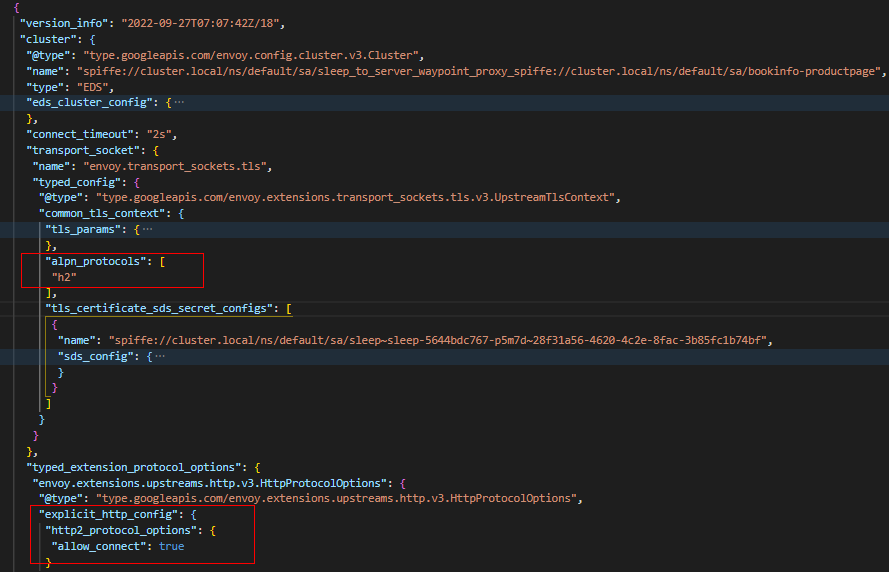Image resolution: width=889 pixels, height=572 pixels.
Task: Select the UpstreamTlsContext type URL
Action: click(355, 197)
